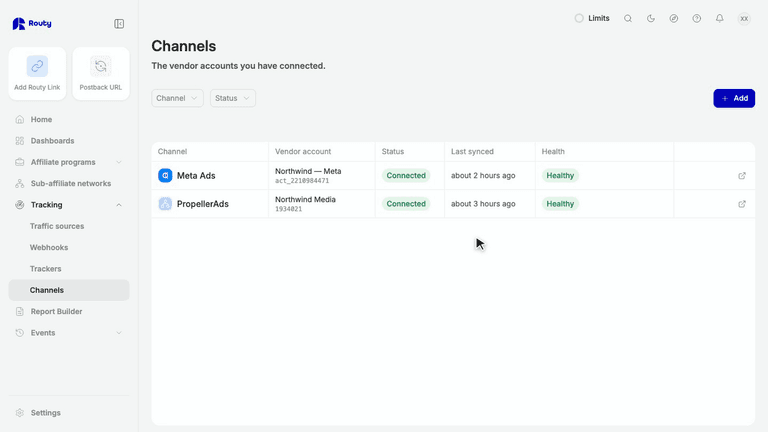Click Northwind Media vendor account
This screenshot has height=432, width=768.
[305, 199]
